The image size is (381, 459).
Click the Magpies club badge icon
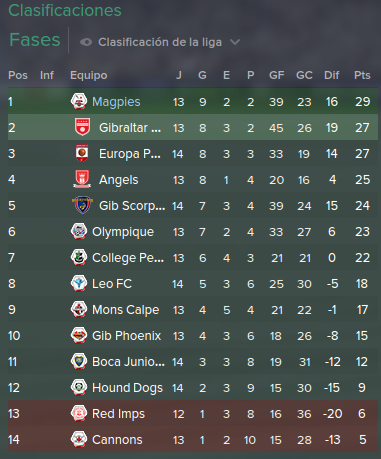pyautogui.click(x=79, y=101)
